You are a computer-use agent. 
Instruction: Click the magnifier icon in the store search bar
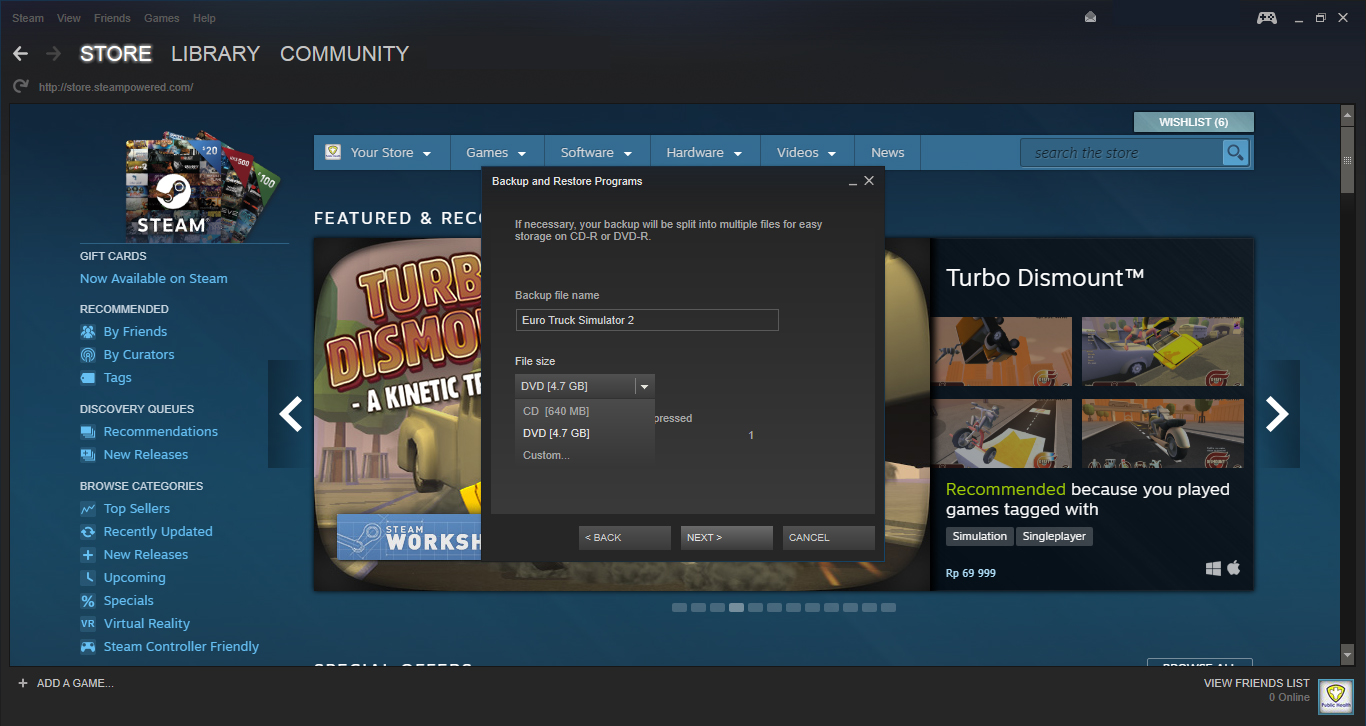1235,152
